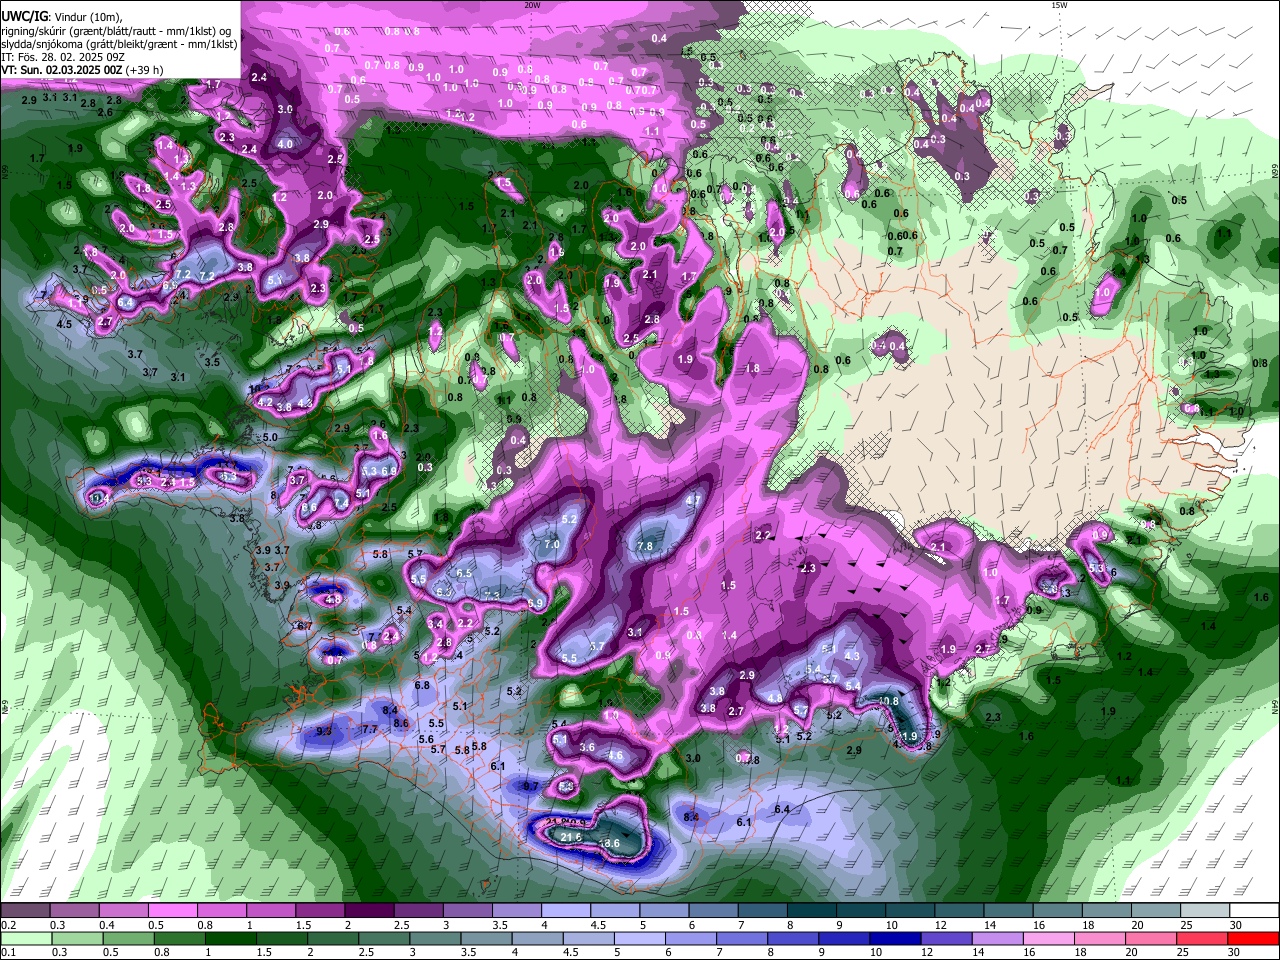The image size is (1280, 960).
Task: Click the '(+39 h)' forecast offset text
Action: (x=145, y=70)
